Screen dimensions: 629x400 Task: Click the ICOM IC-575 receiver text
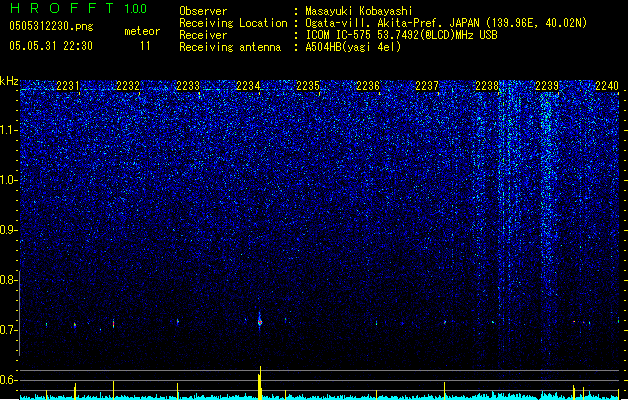[x=401, y=35]
